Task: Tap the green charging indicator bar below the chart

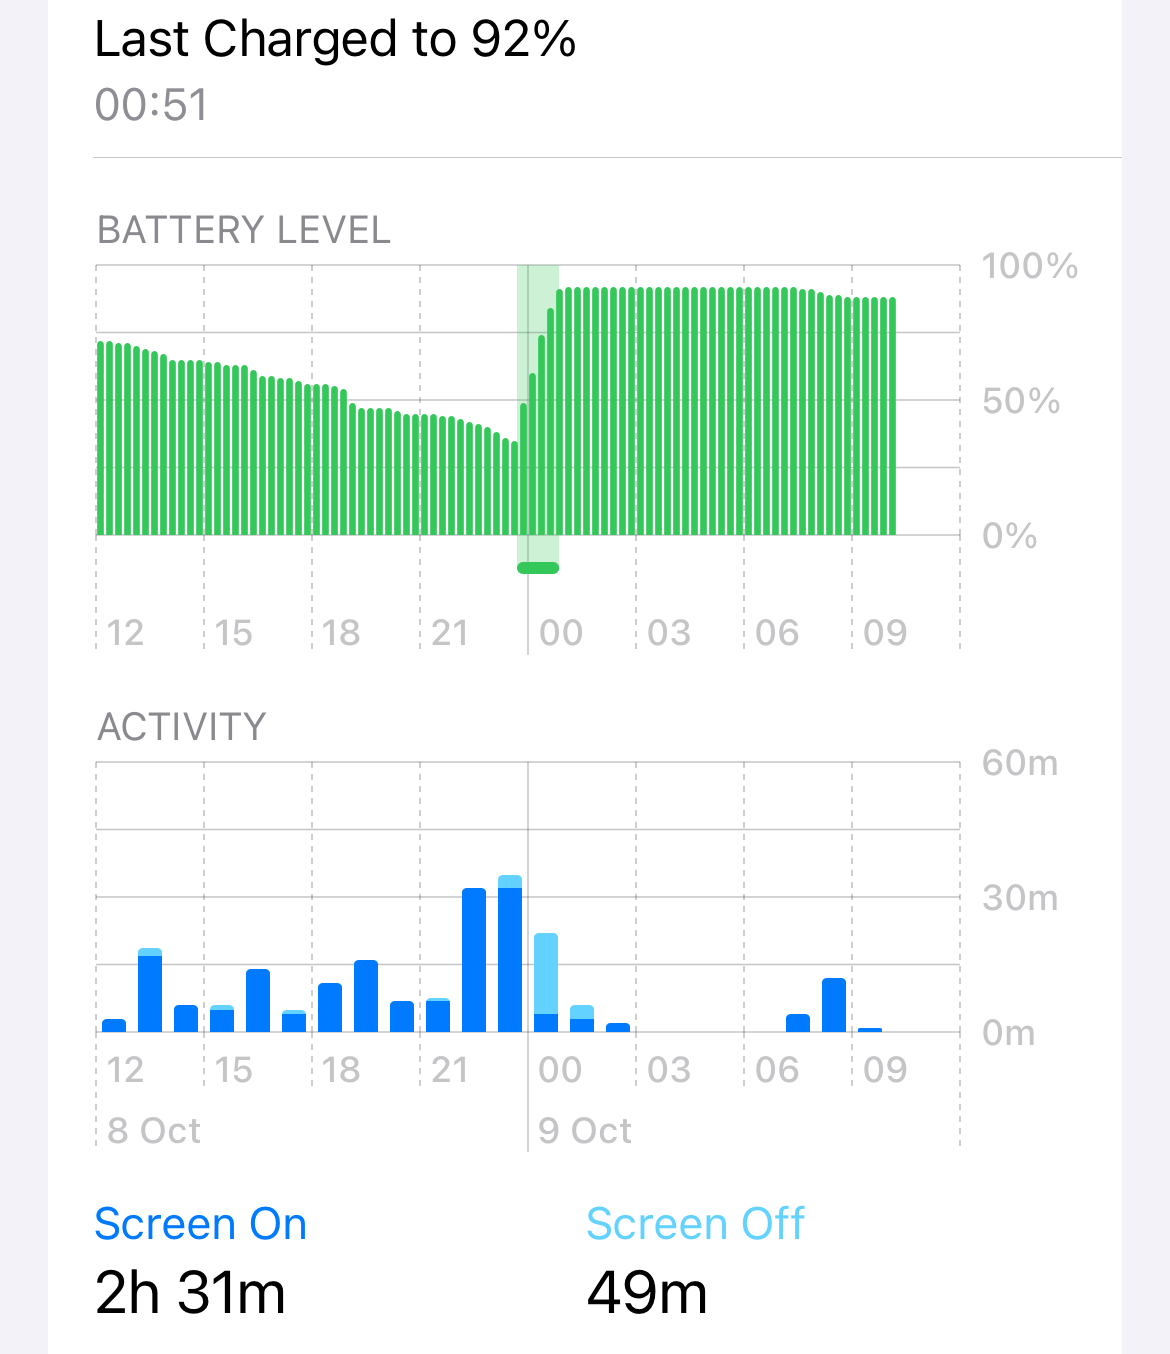Action: click(538, 568)
